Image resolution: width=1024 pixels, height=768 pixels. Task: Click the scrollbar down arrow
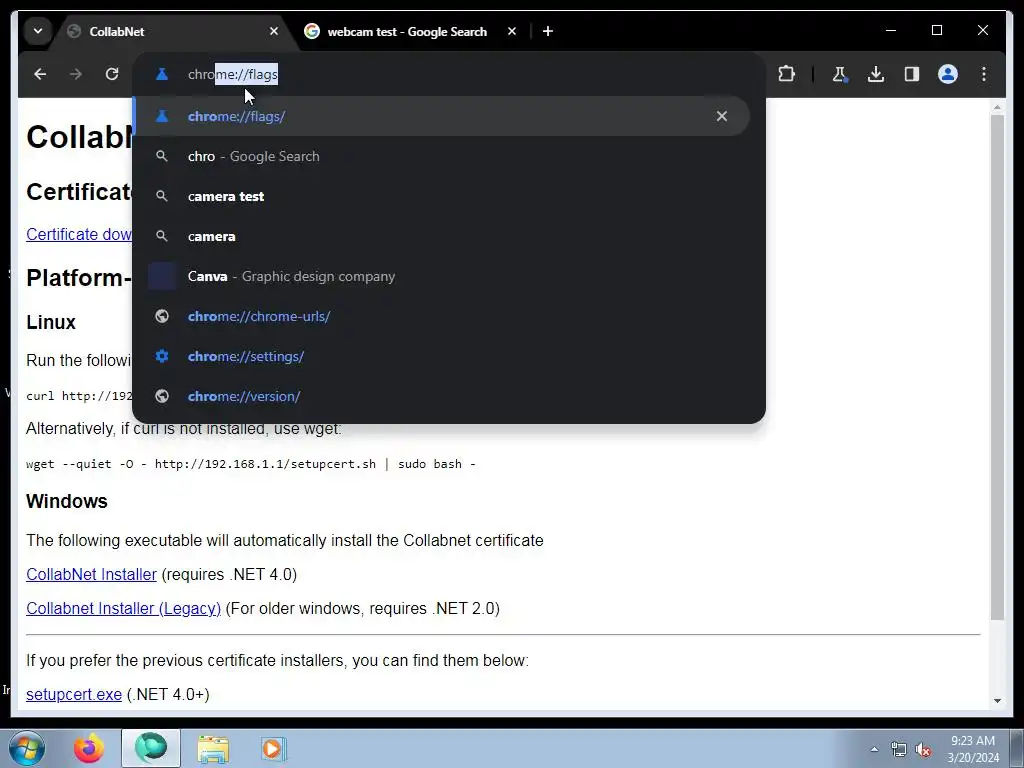pos(997,701)
